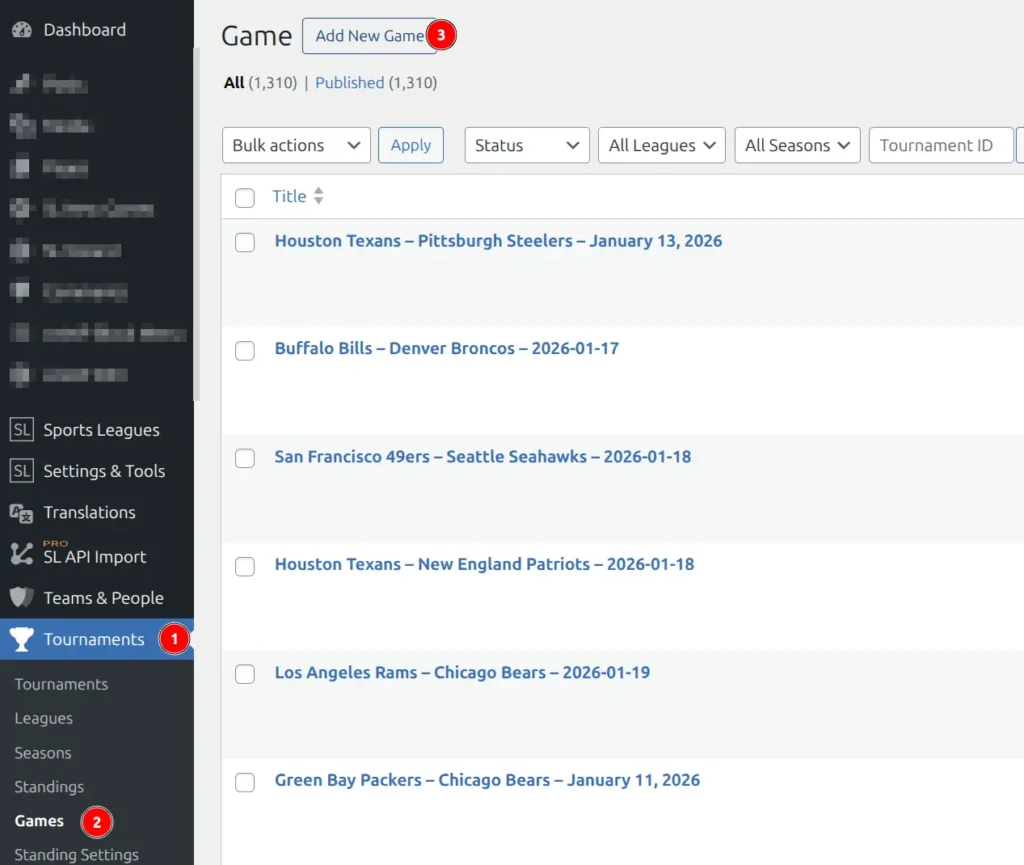Click the Tournaments trophy icon
This screenshot has height=865, width=1024.
22,639
